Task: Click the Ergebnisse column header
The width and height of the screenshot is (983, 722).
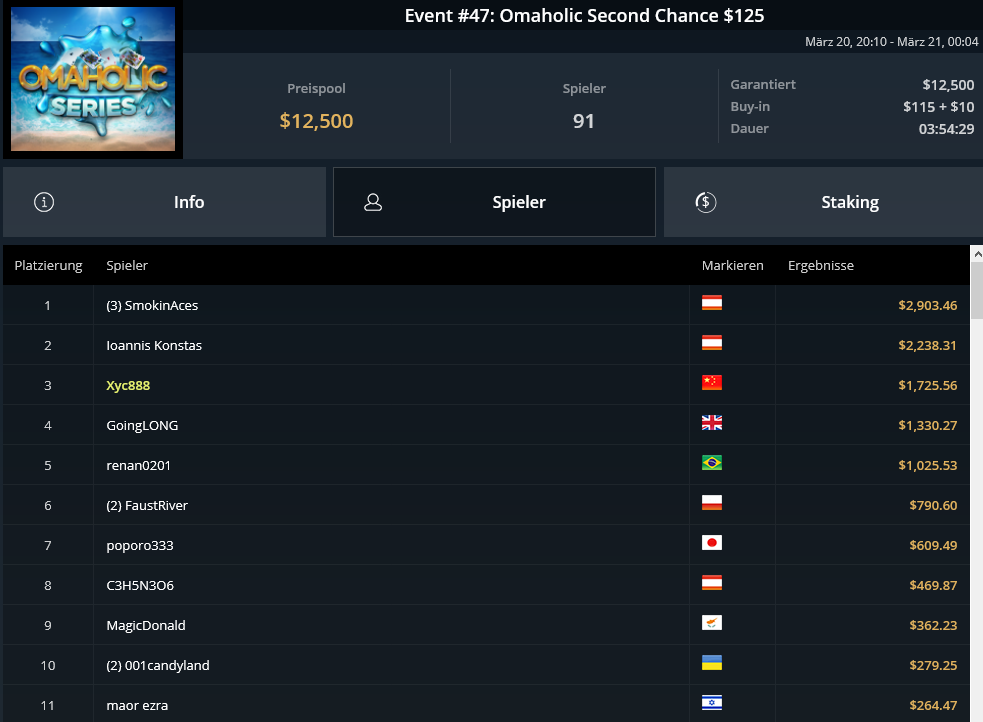Action: [821, 265]
